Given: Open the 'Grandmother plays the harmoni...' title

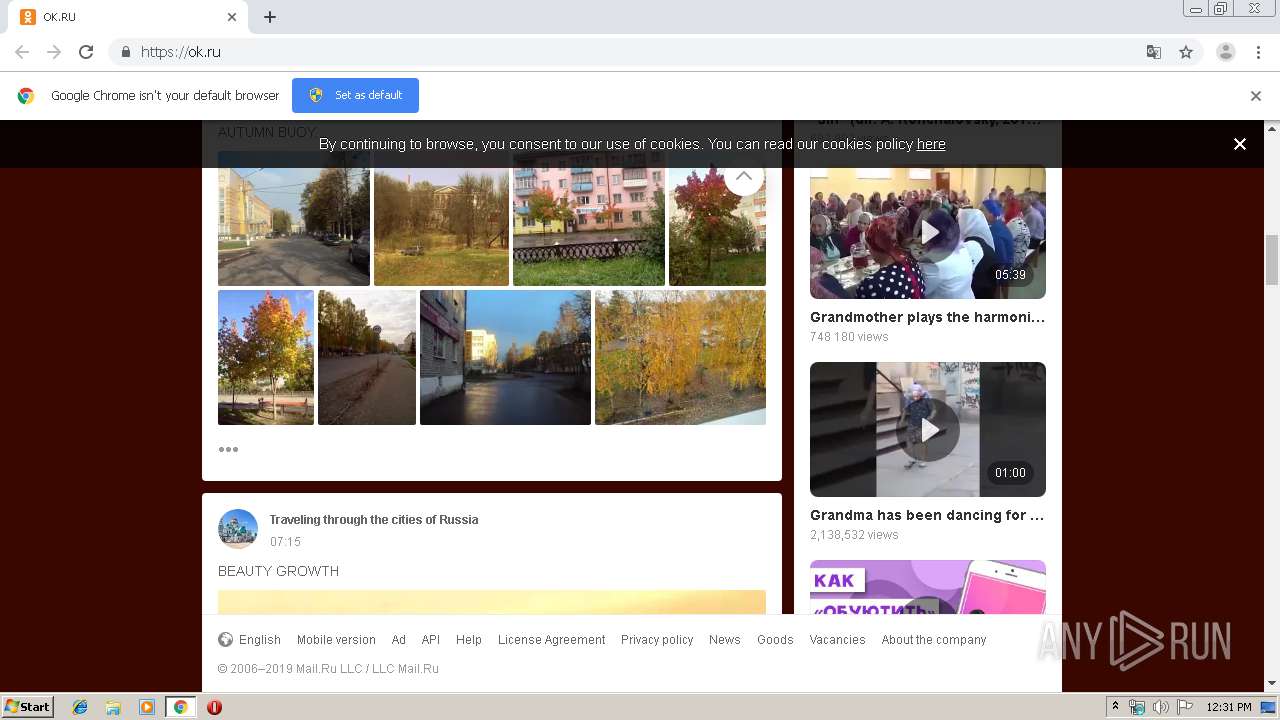Looking at the screenshot, I should [928, 317].
